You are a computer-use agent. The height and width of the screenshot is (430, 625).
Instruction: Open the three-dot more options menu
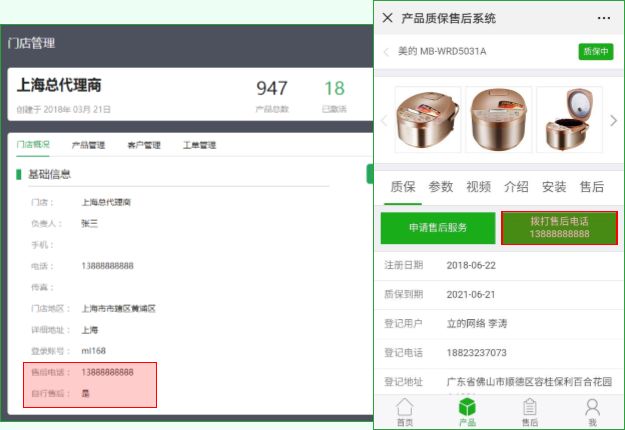603,18
